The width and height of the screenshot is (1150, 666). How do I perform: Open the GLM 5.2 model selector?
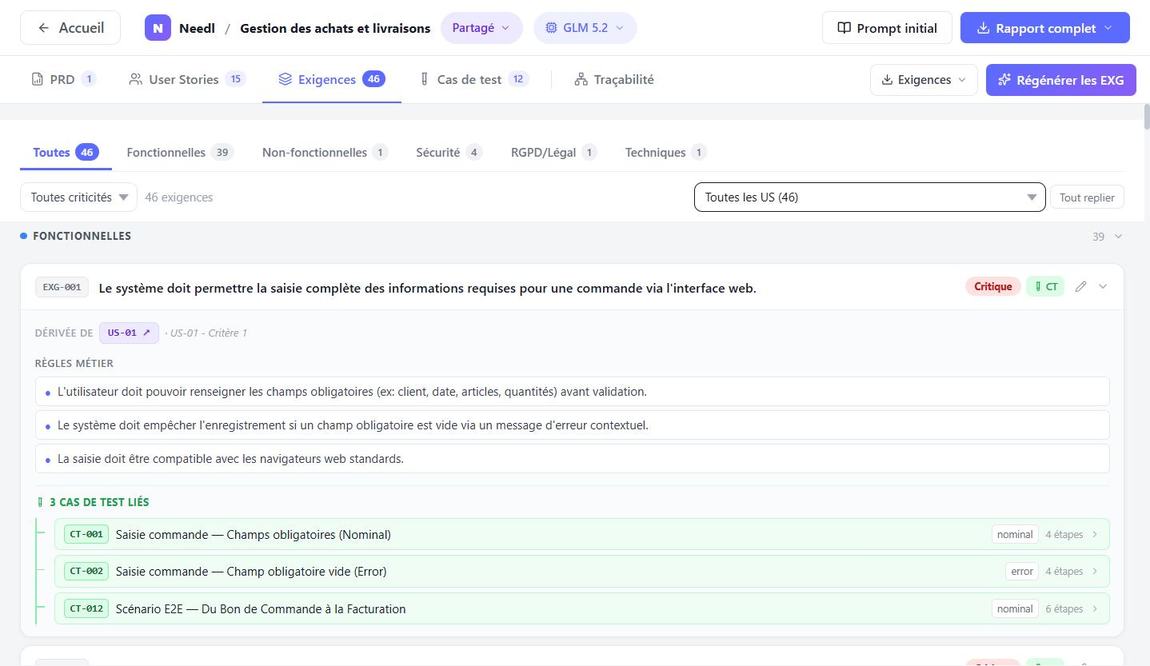(x=585, y=28)
